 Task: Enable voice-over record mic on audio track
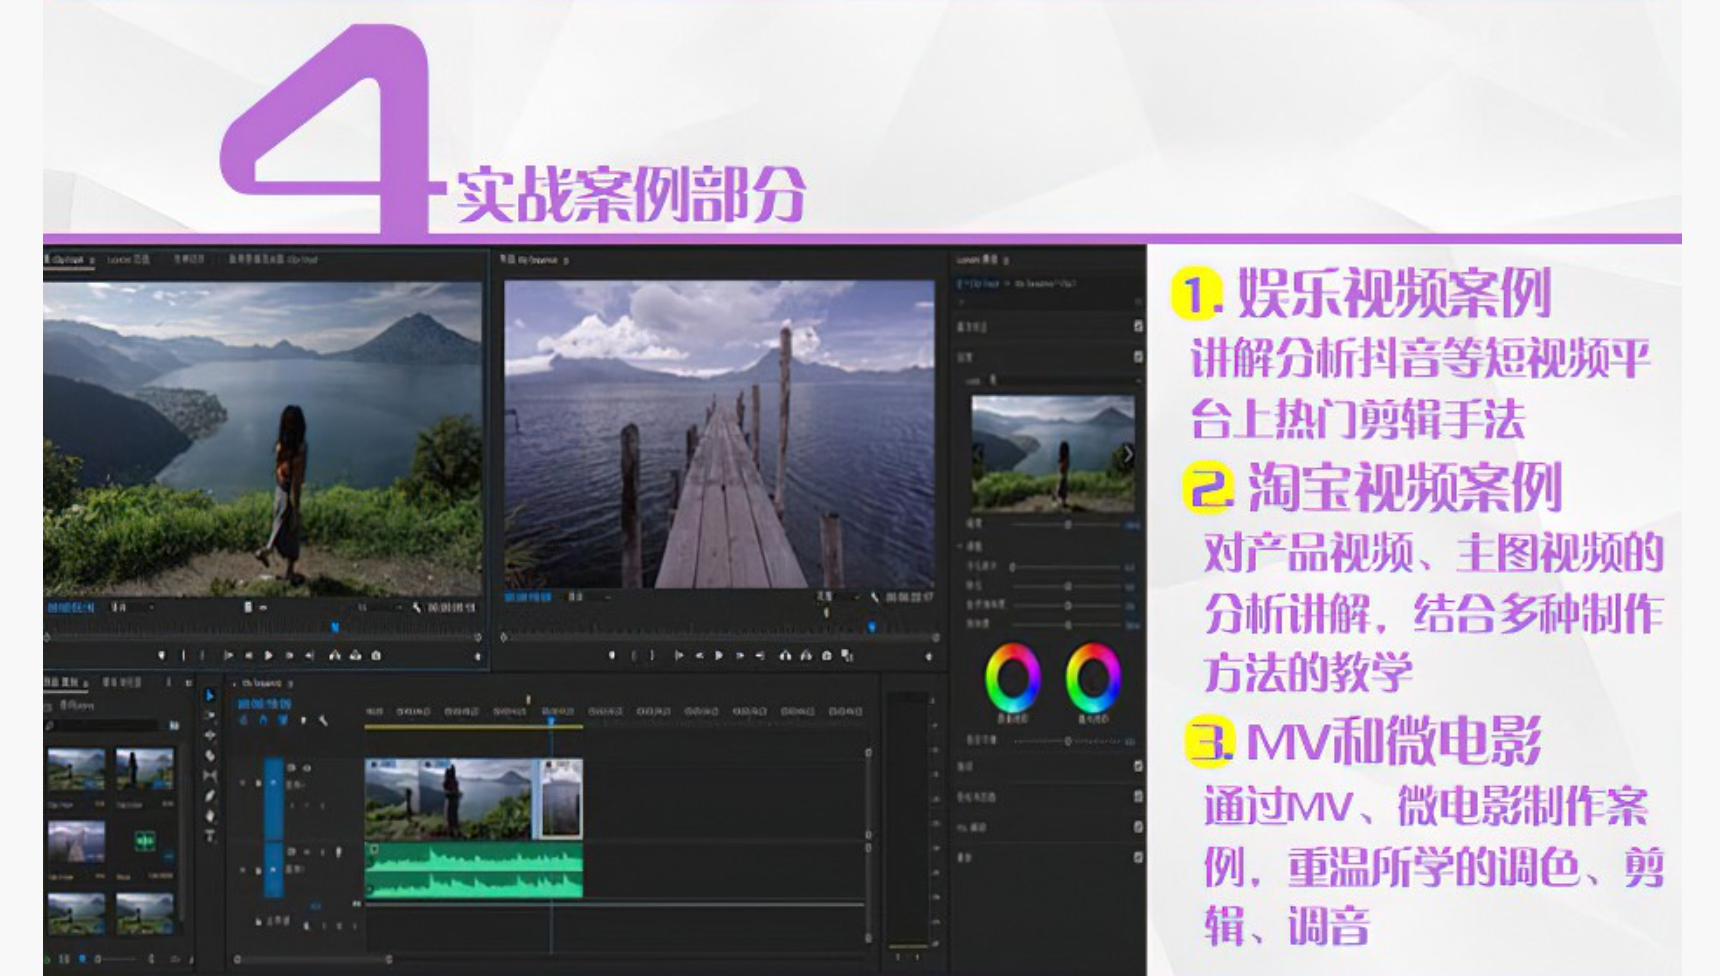(x=338, y=852)
